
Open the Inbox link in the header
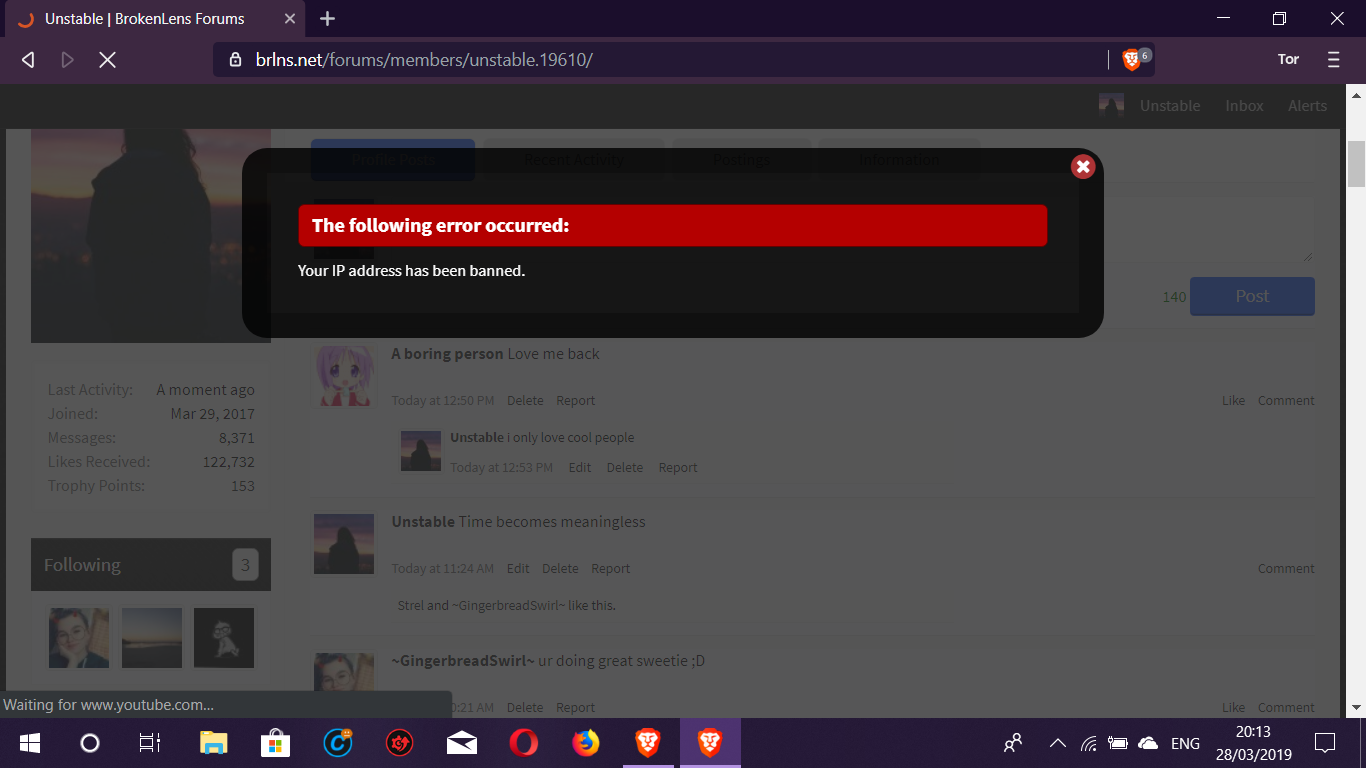click(1244, 106)
